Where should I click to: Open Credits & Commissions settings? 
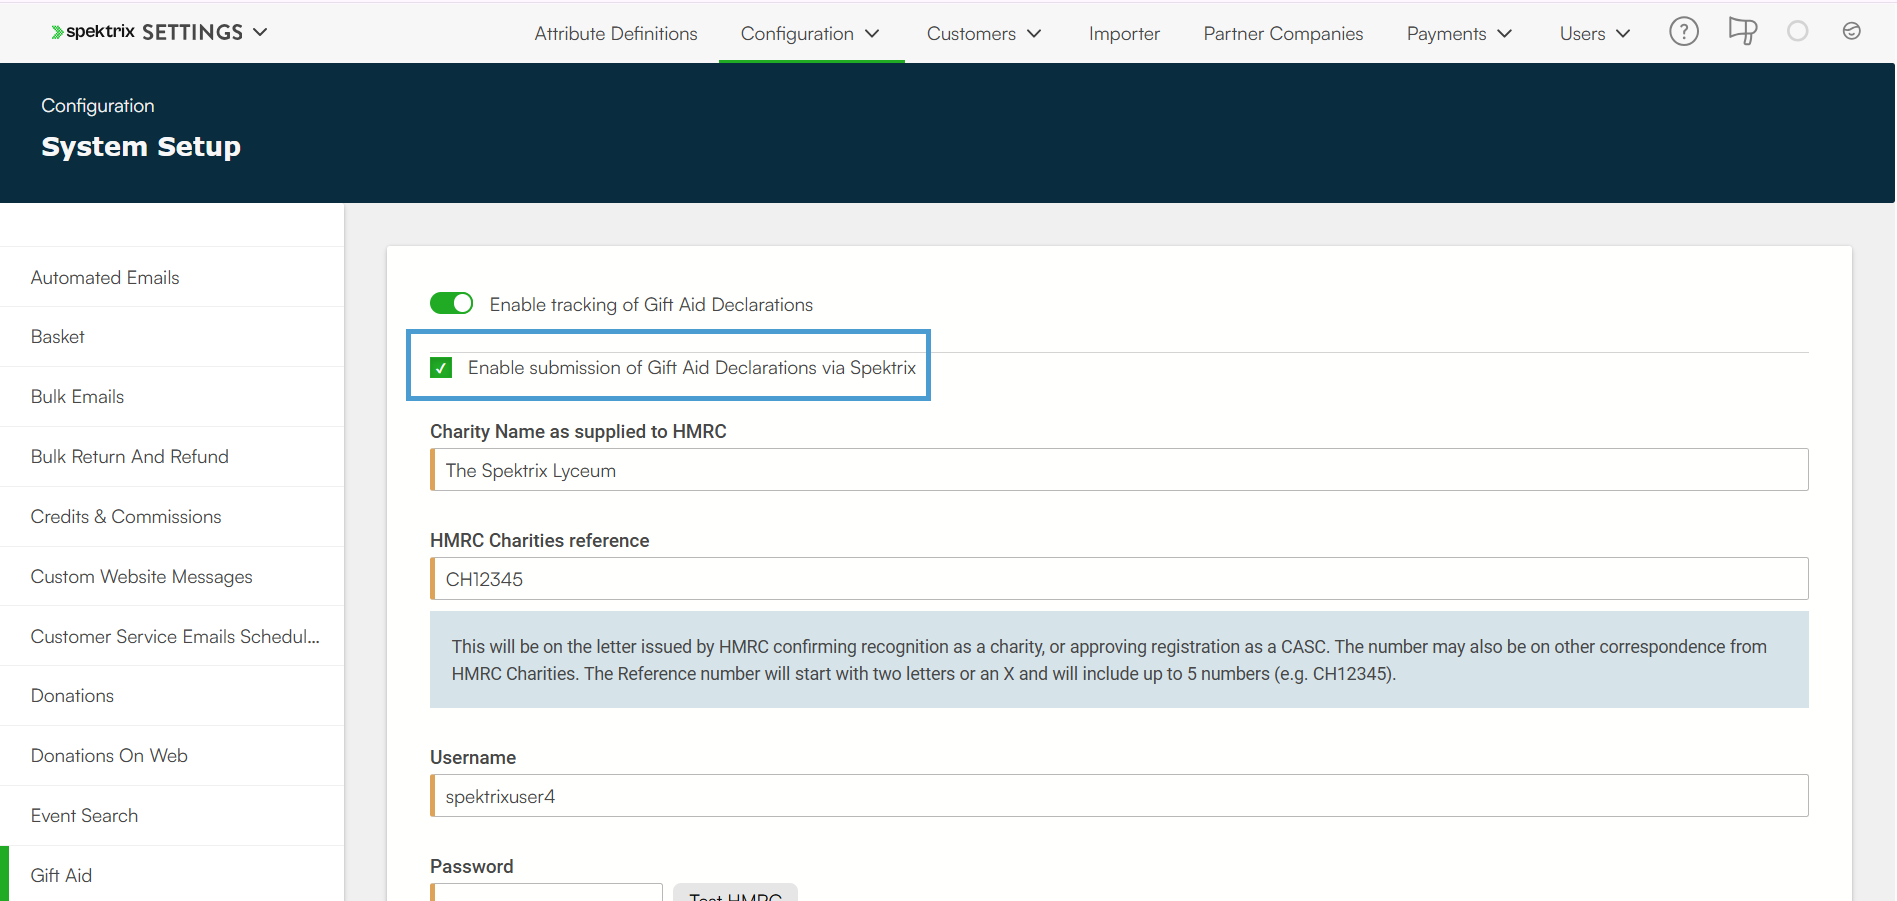[172, 517]
